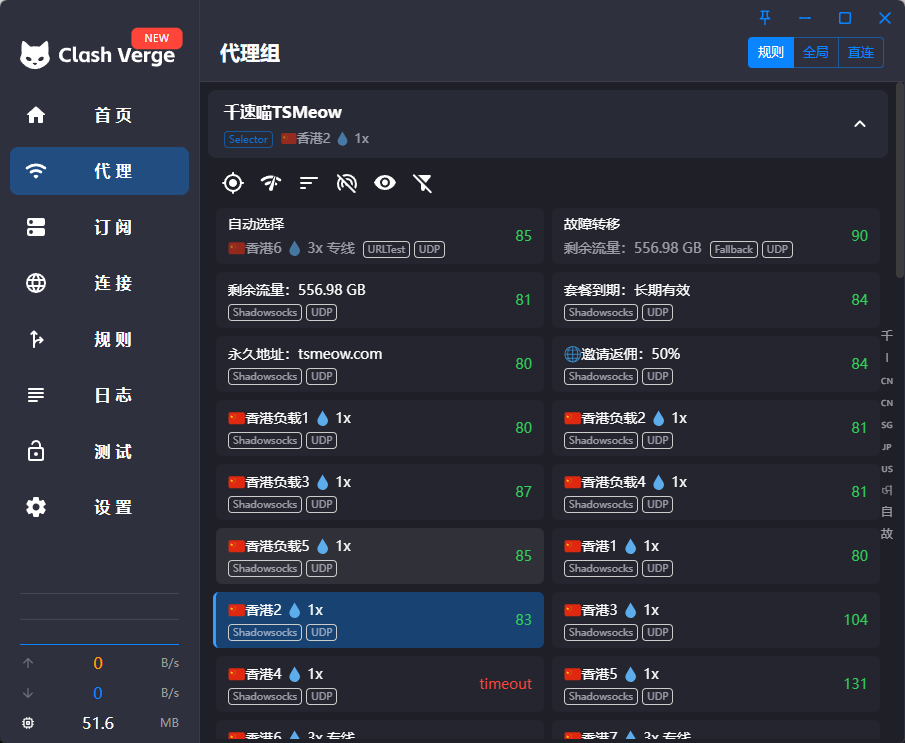This screenshot has height=743, width=905.
Task: Run the delay test speedometer icon
Action: [x=271, y=183]
